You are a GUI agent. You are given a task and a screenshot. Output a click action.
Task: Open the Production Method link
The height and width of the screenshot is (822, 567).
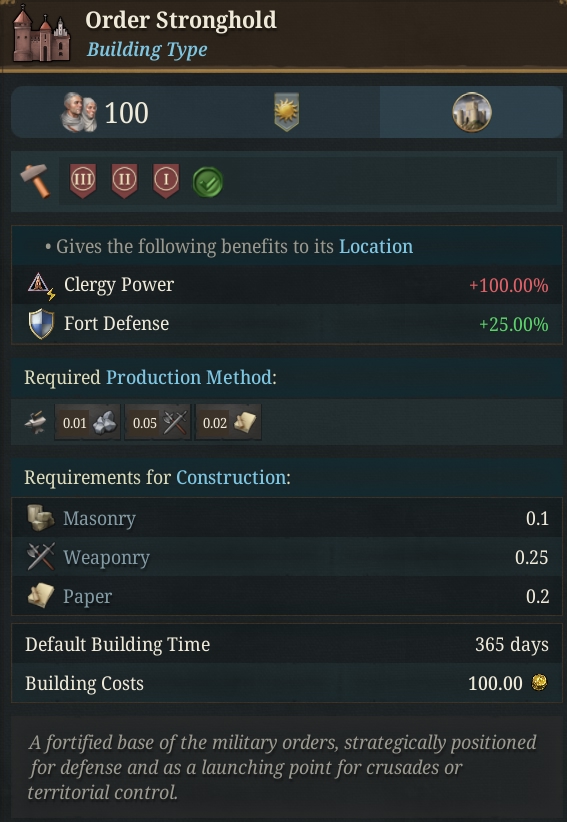[189, 377]
